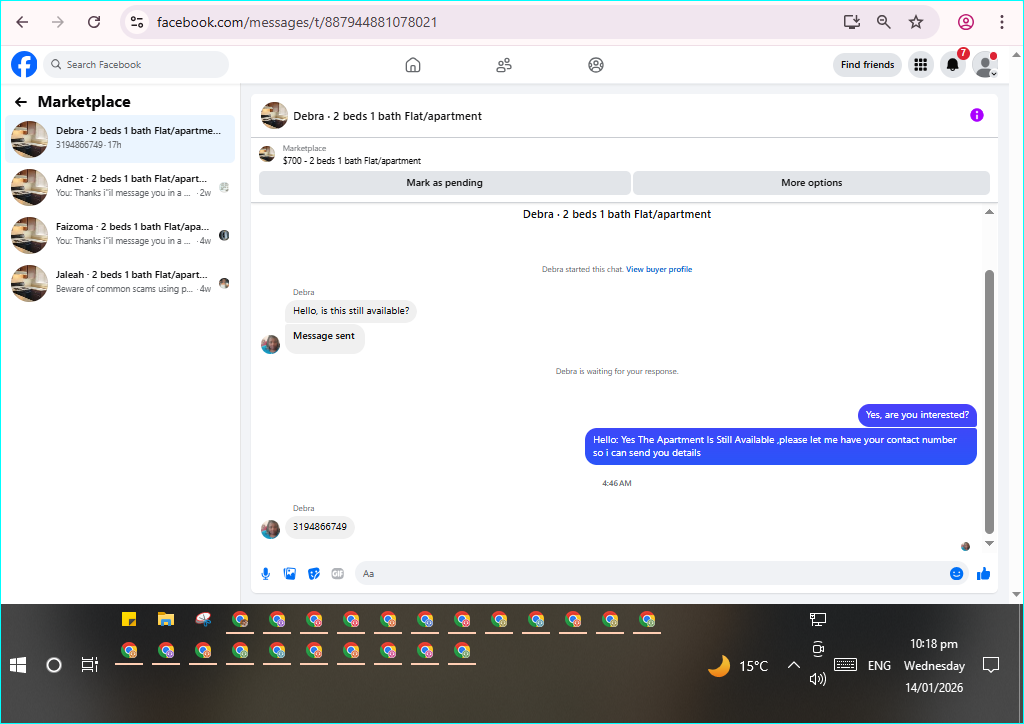Go to the Facebook Home icon
Image resolution: width=1024 pixels, height=724 pixels.
[413, 65]
